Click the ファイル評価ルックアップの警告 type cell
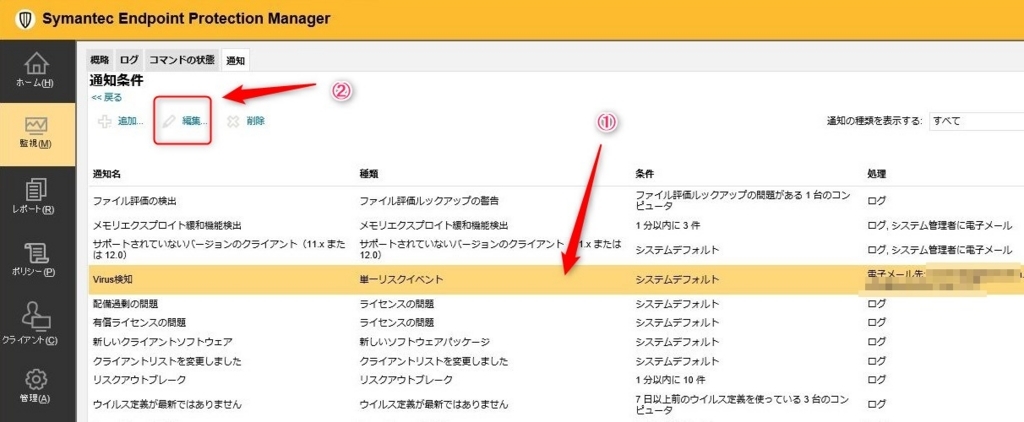 click(430, 201)
